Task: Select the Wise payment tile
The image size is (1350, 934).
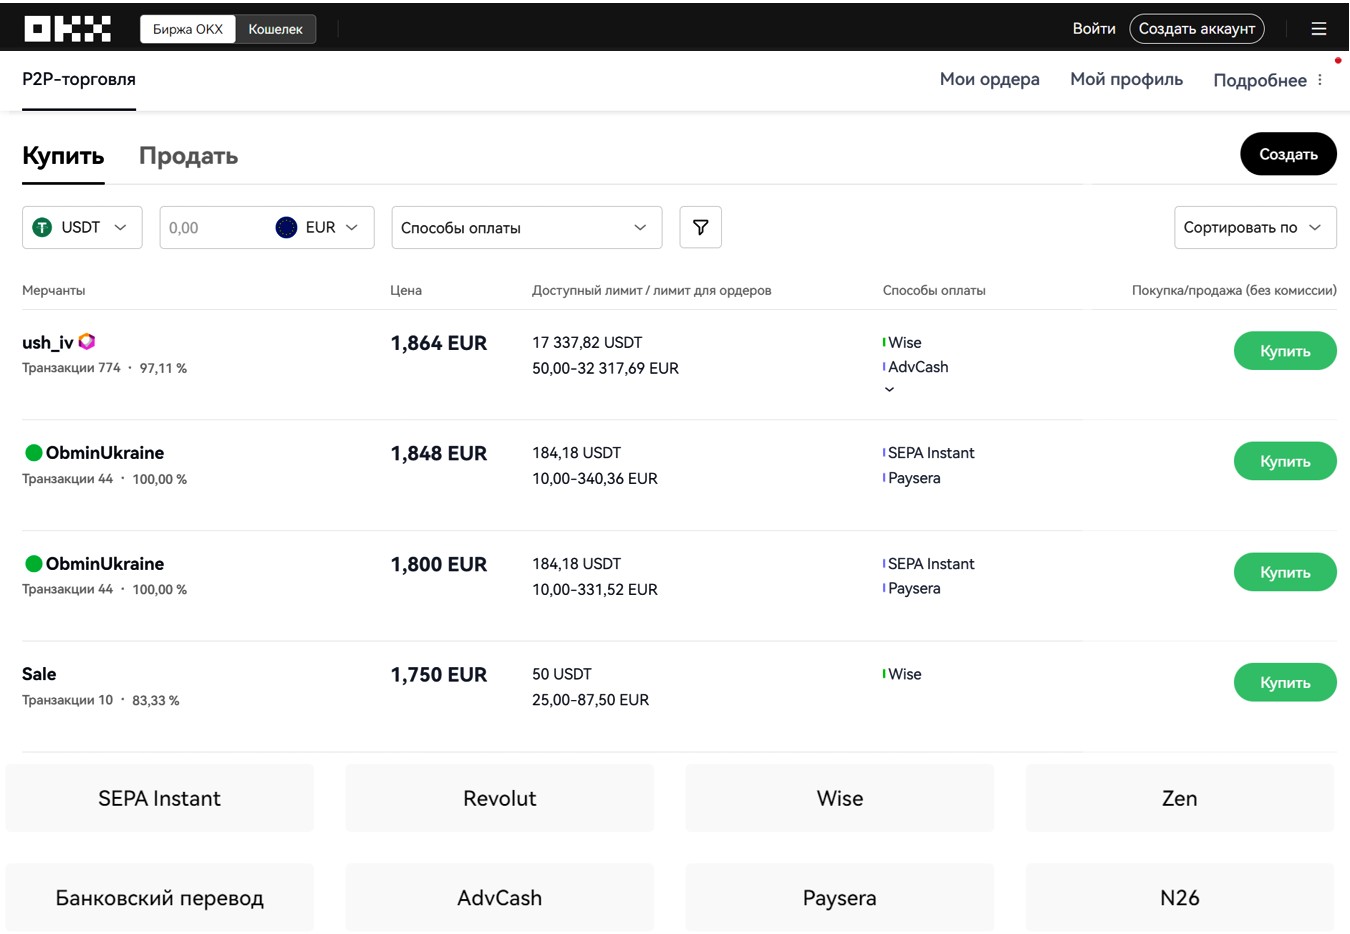Action: (839, 798)
